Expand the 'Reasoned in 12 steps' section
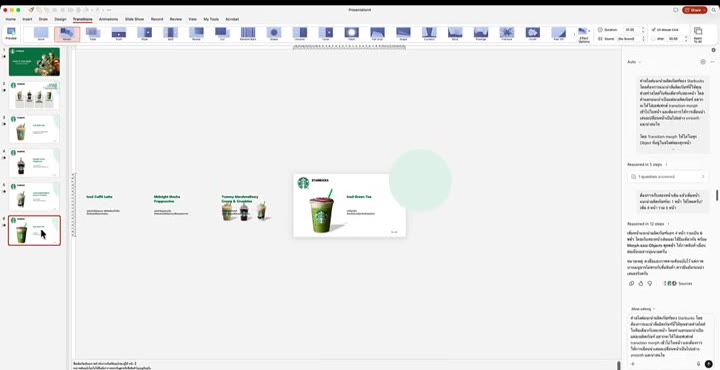The image size is (720, 370). click(648, 224)
